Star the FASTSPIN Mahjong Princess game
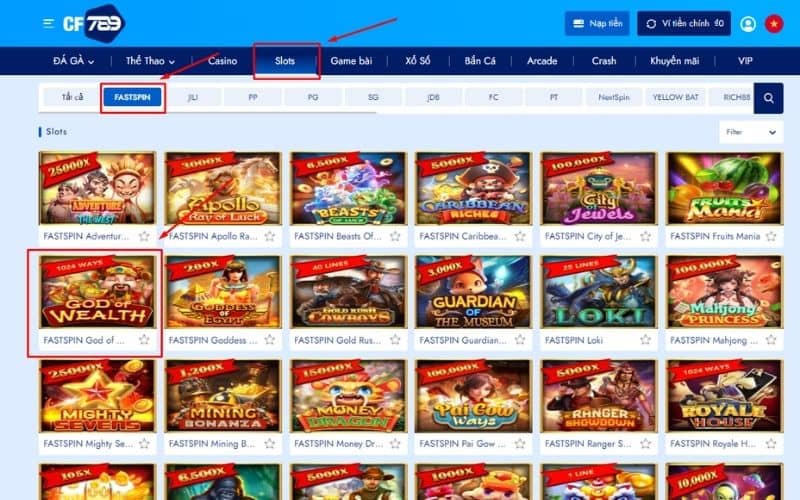 point(771,340)
